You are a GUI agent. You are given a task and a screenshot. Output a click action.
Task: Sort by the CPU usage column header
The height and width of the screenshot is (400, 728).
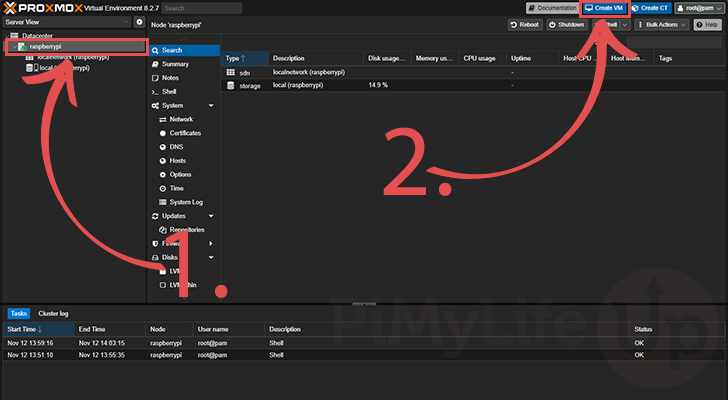coord(481,58)
